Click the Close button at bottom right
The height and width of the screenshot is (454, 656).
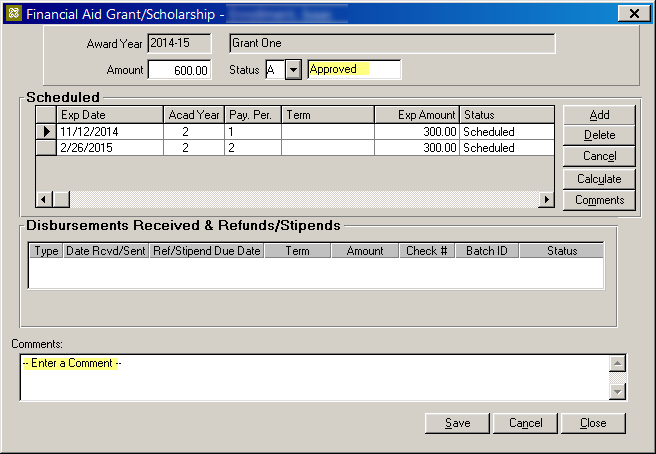tap(593, 423)
